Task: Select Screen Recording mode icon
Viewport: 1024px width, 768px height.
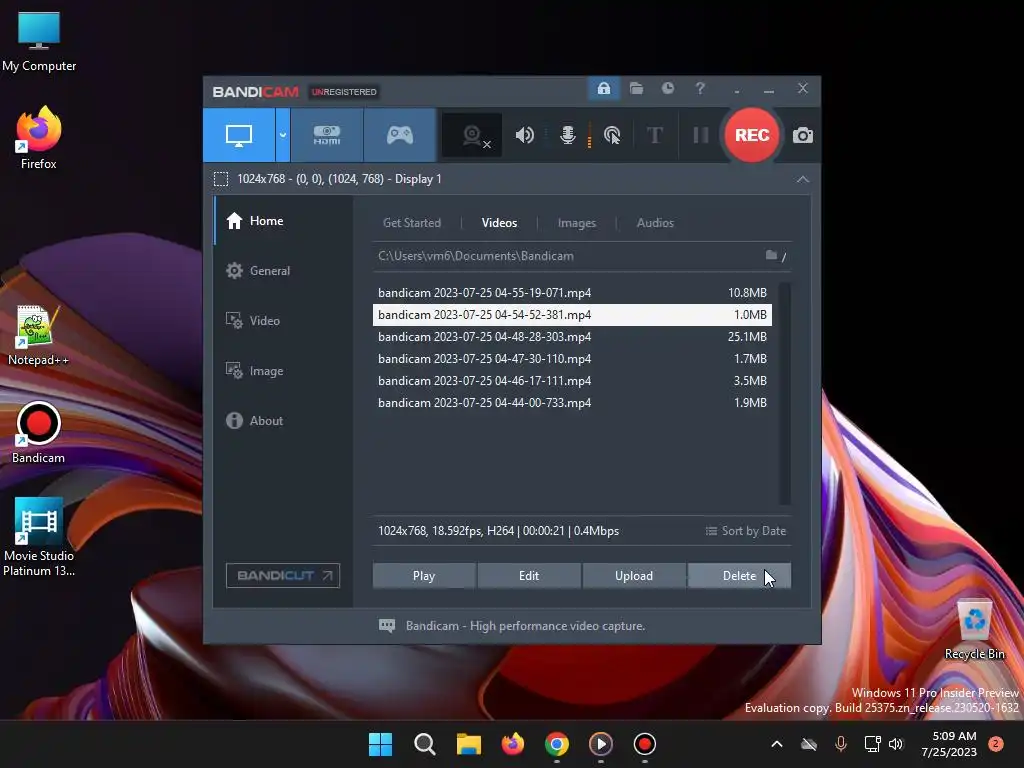Action: coord(239,135)
